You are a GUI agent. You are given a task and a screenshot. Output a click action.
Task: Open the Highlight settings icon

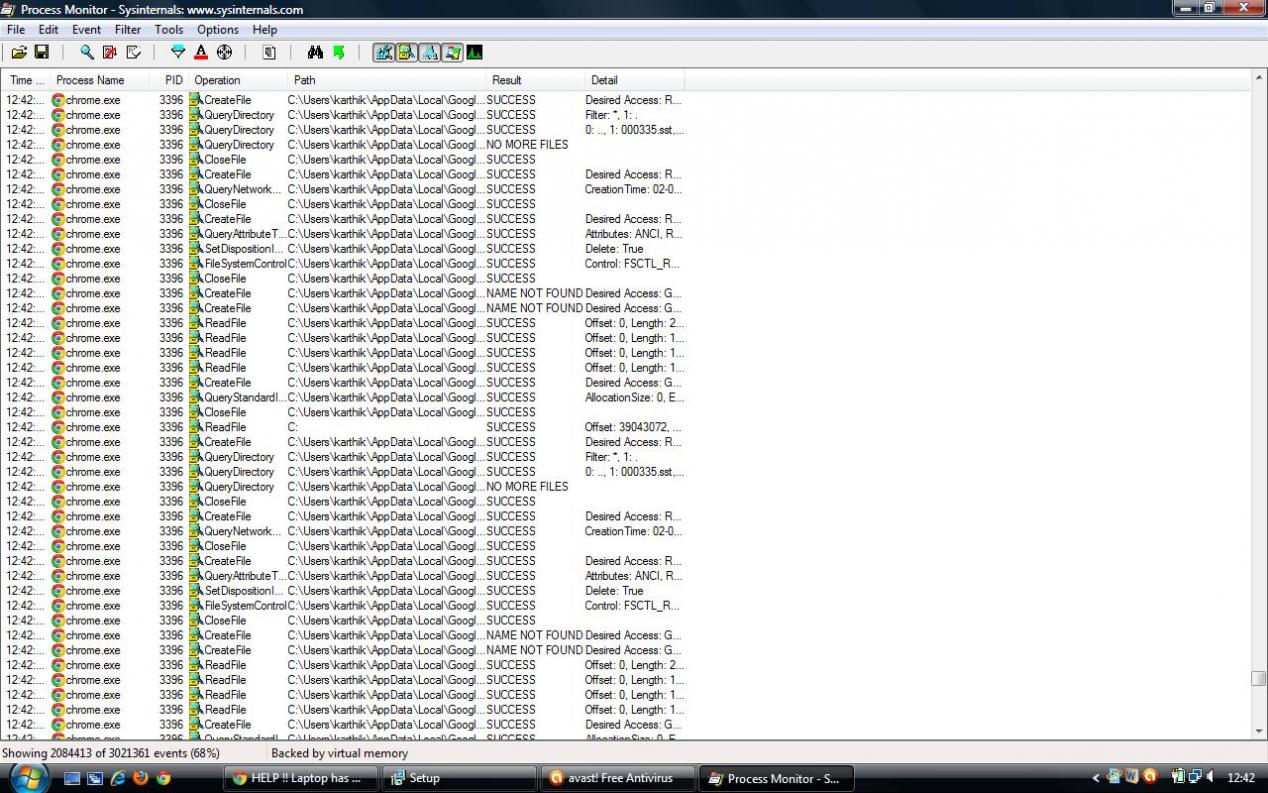201,53
